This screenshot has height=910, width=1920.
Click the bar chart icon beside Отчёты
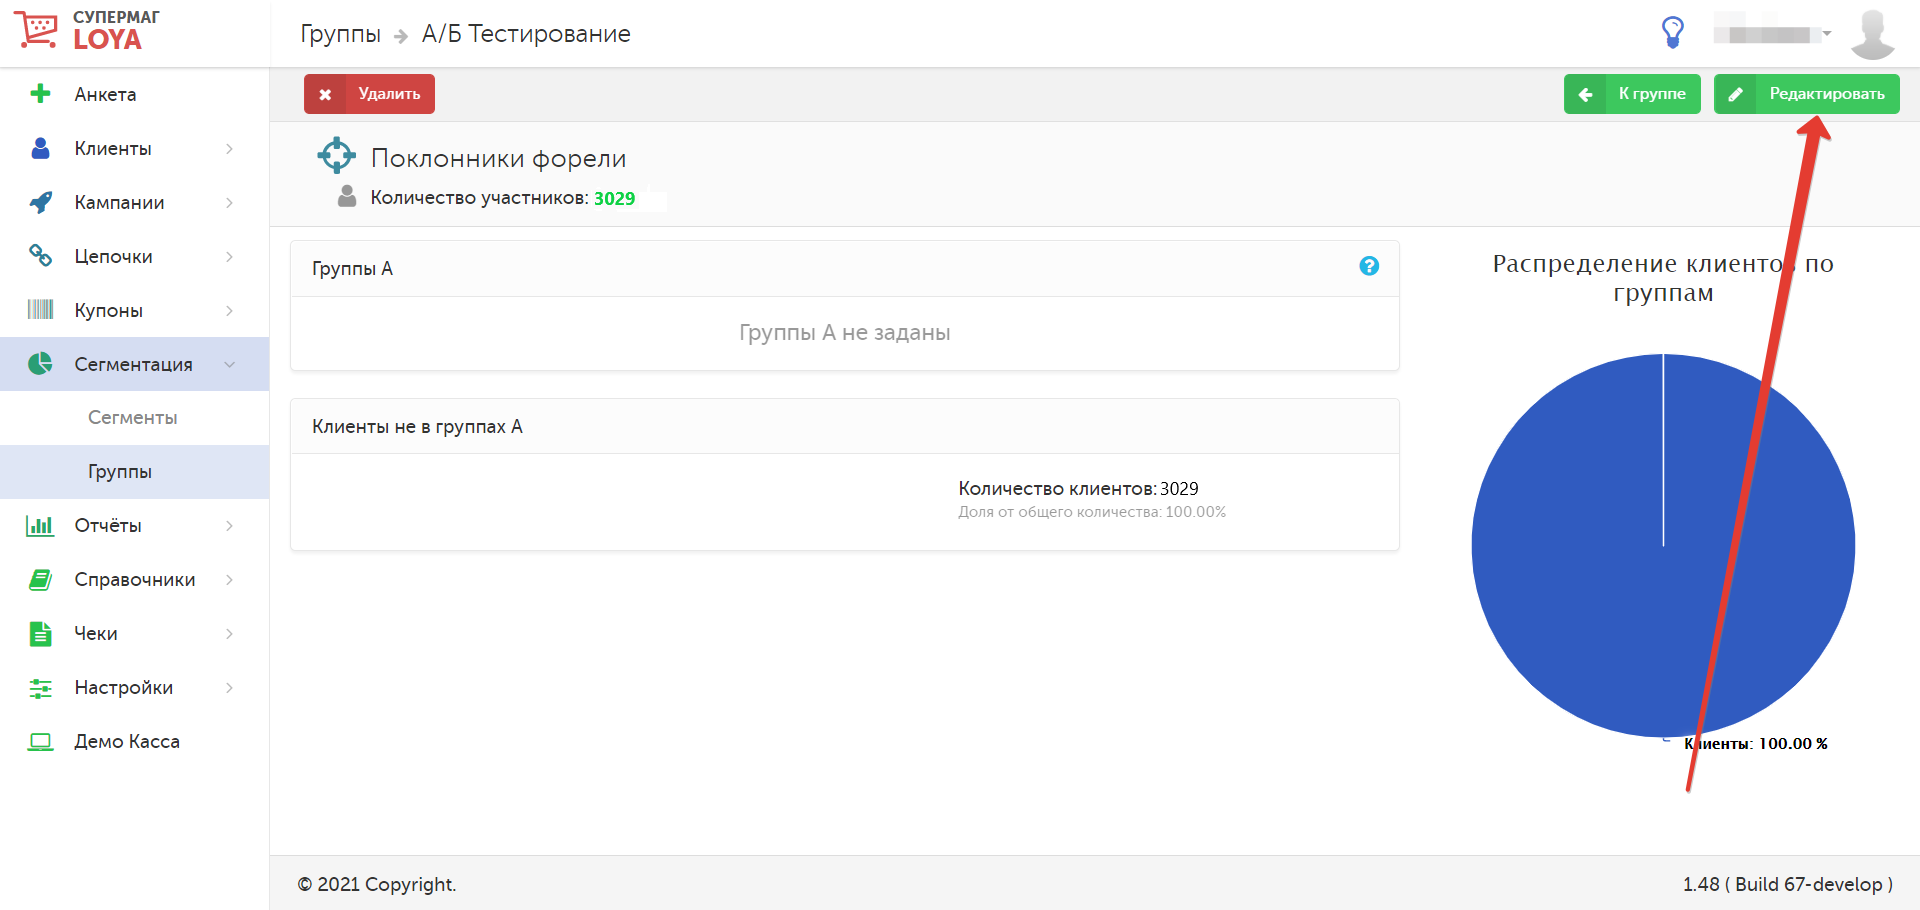(40, 525)
